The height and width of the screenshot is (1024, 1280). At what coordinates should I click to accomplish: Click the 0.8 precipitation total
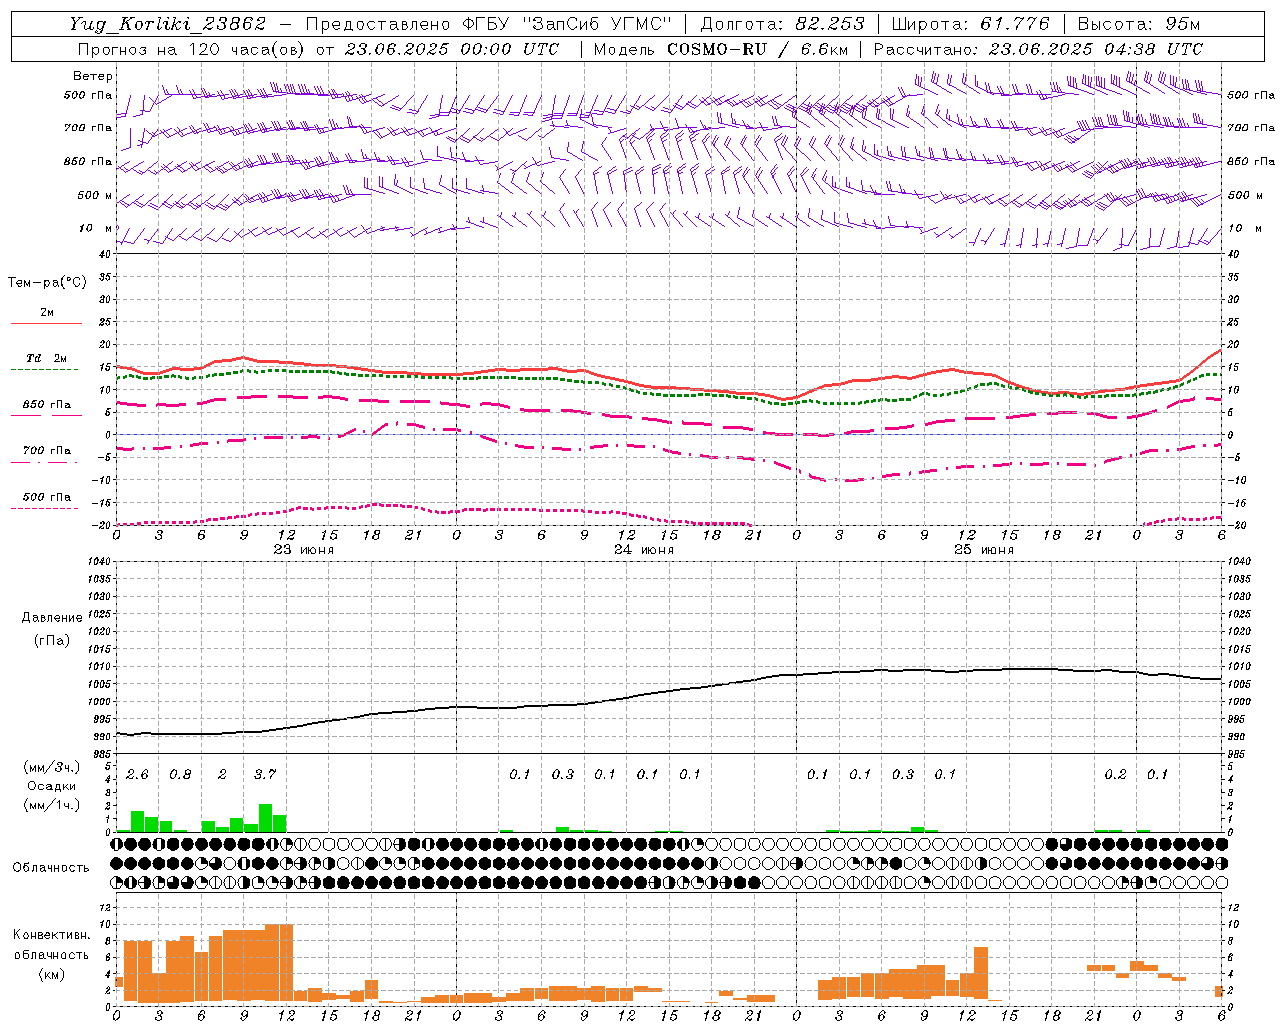(x=180, y=775)
